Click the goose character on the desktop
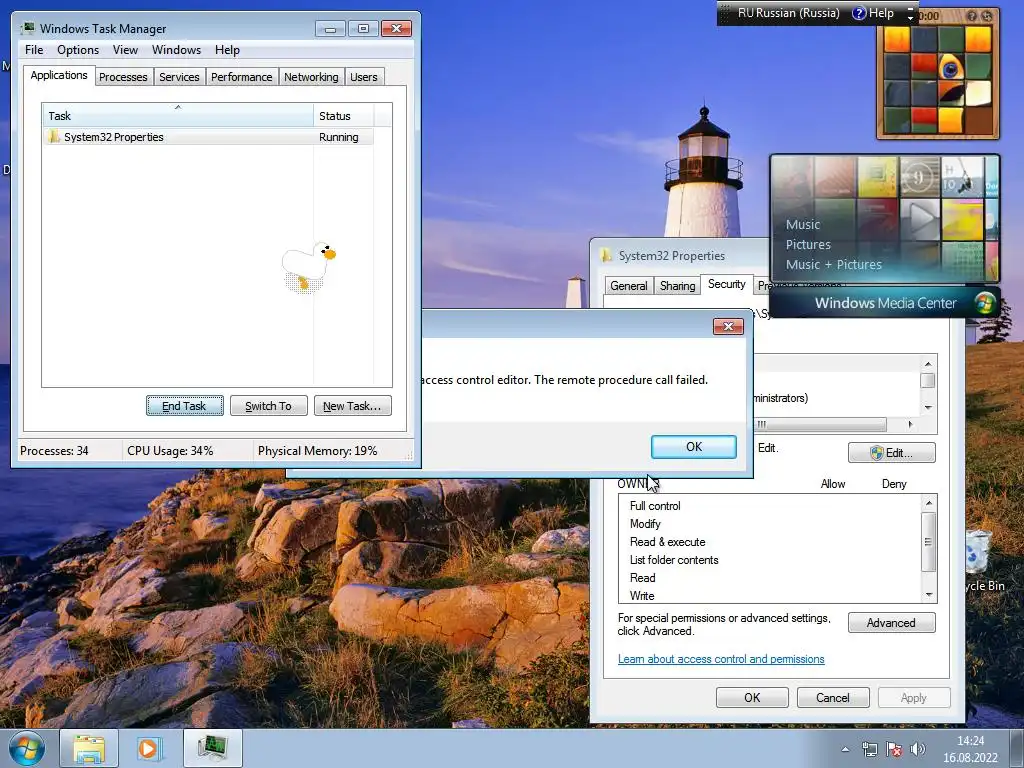Screen dimensions: 1024x768 (x=308, y=267)
